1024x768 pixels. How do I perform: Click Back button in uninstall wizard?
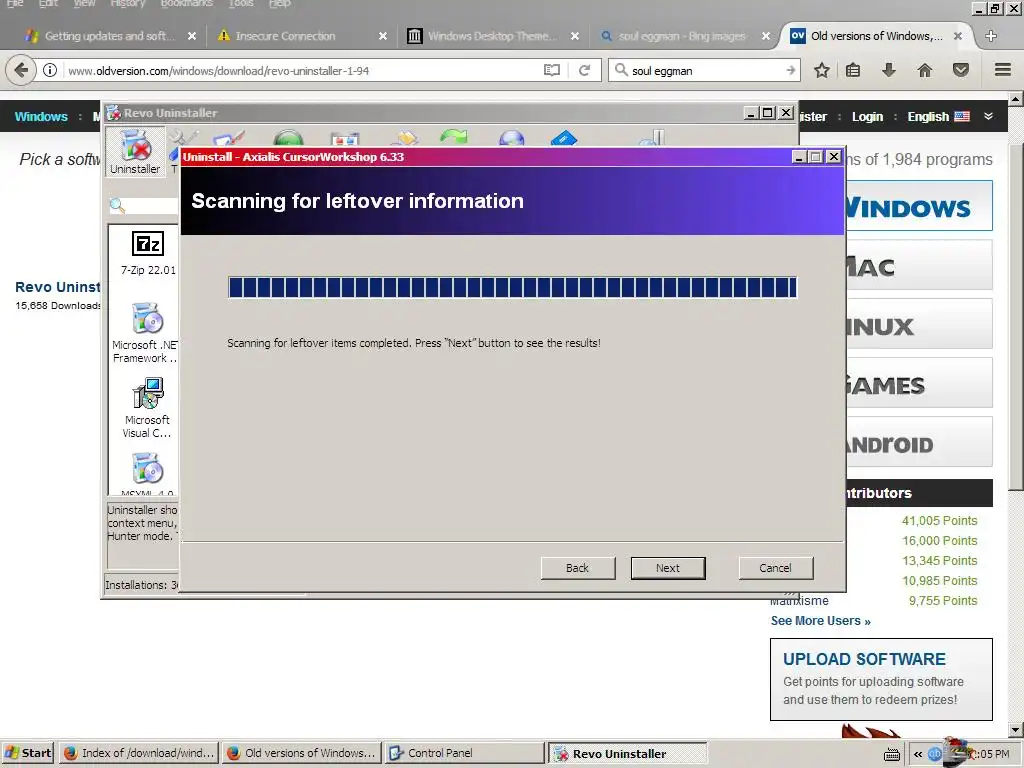coord(577,568)
